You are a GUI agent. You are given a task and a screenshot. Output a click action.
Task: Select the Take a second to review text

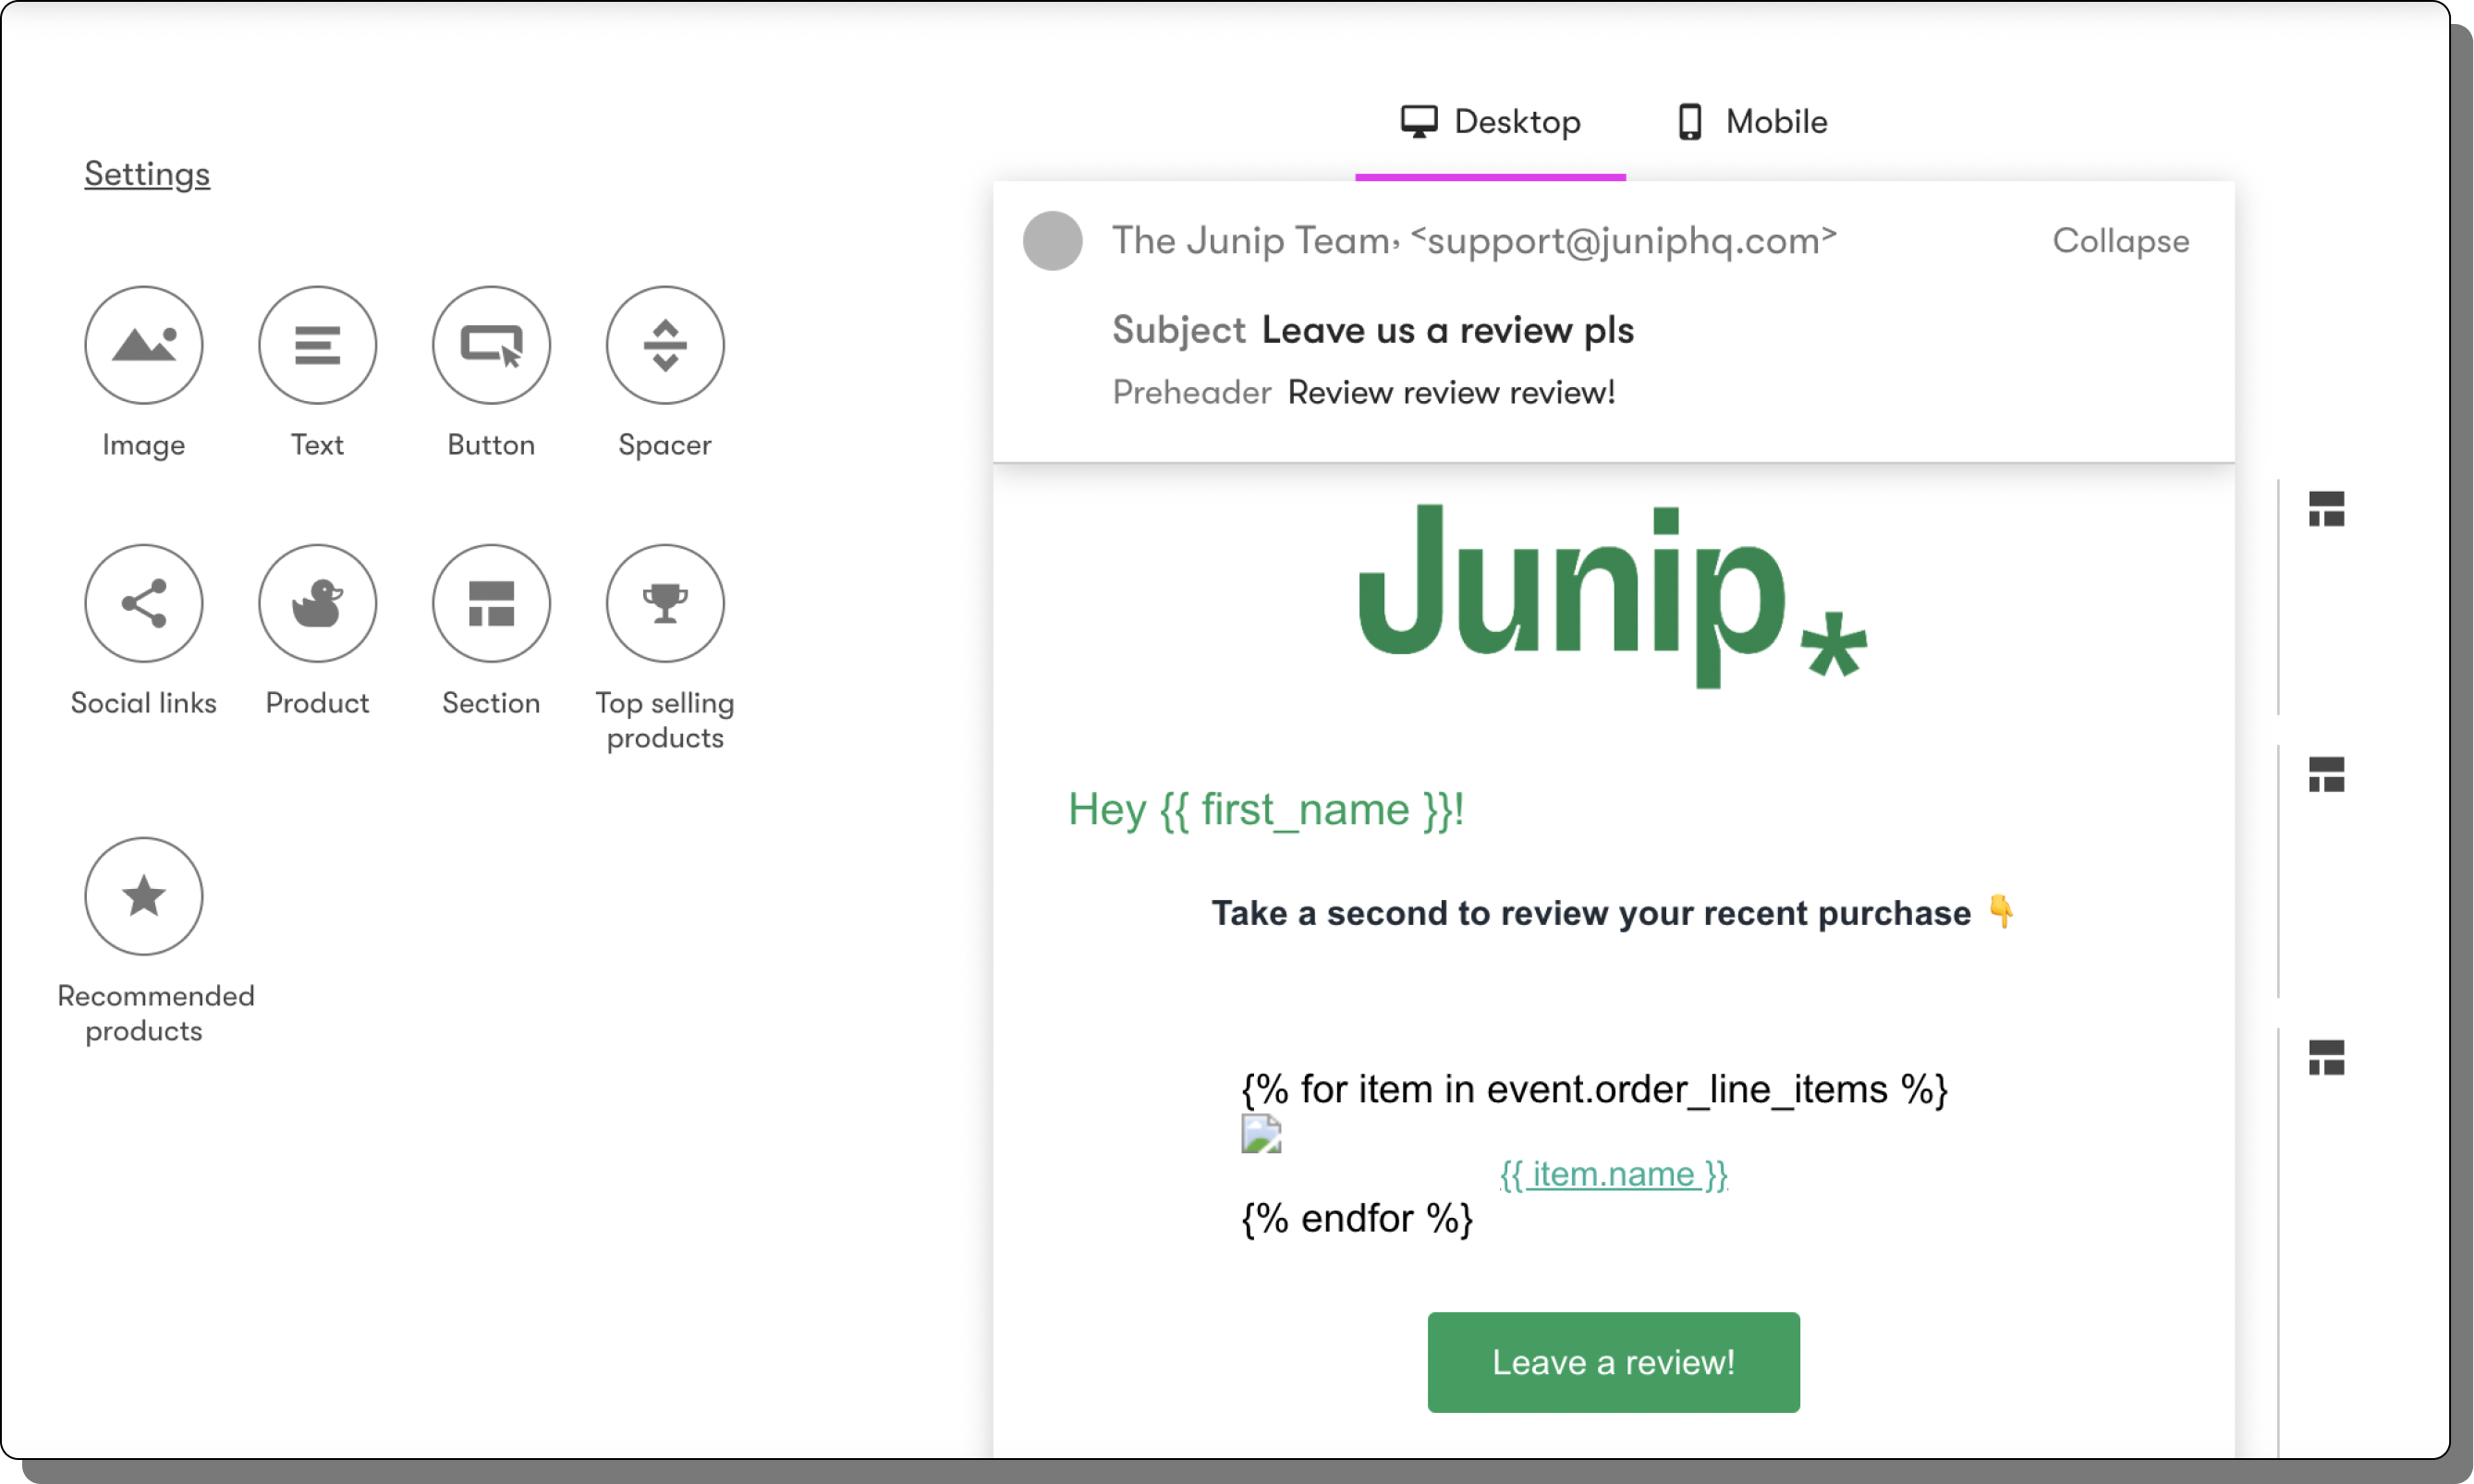click(1612, 913)
